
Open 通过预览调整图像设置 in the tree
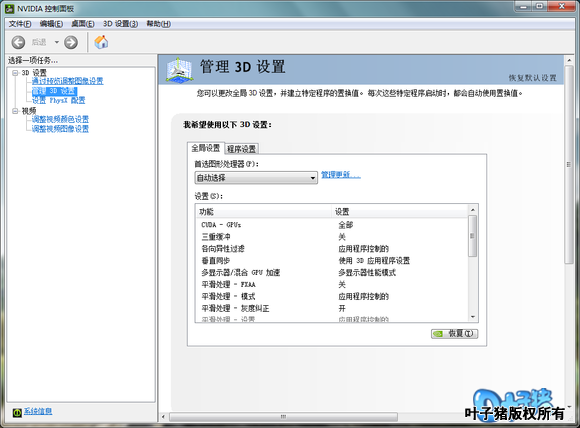click(x=67, y=81)
